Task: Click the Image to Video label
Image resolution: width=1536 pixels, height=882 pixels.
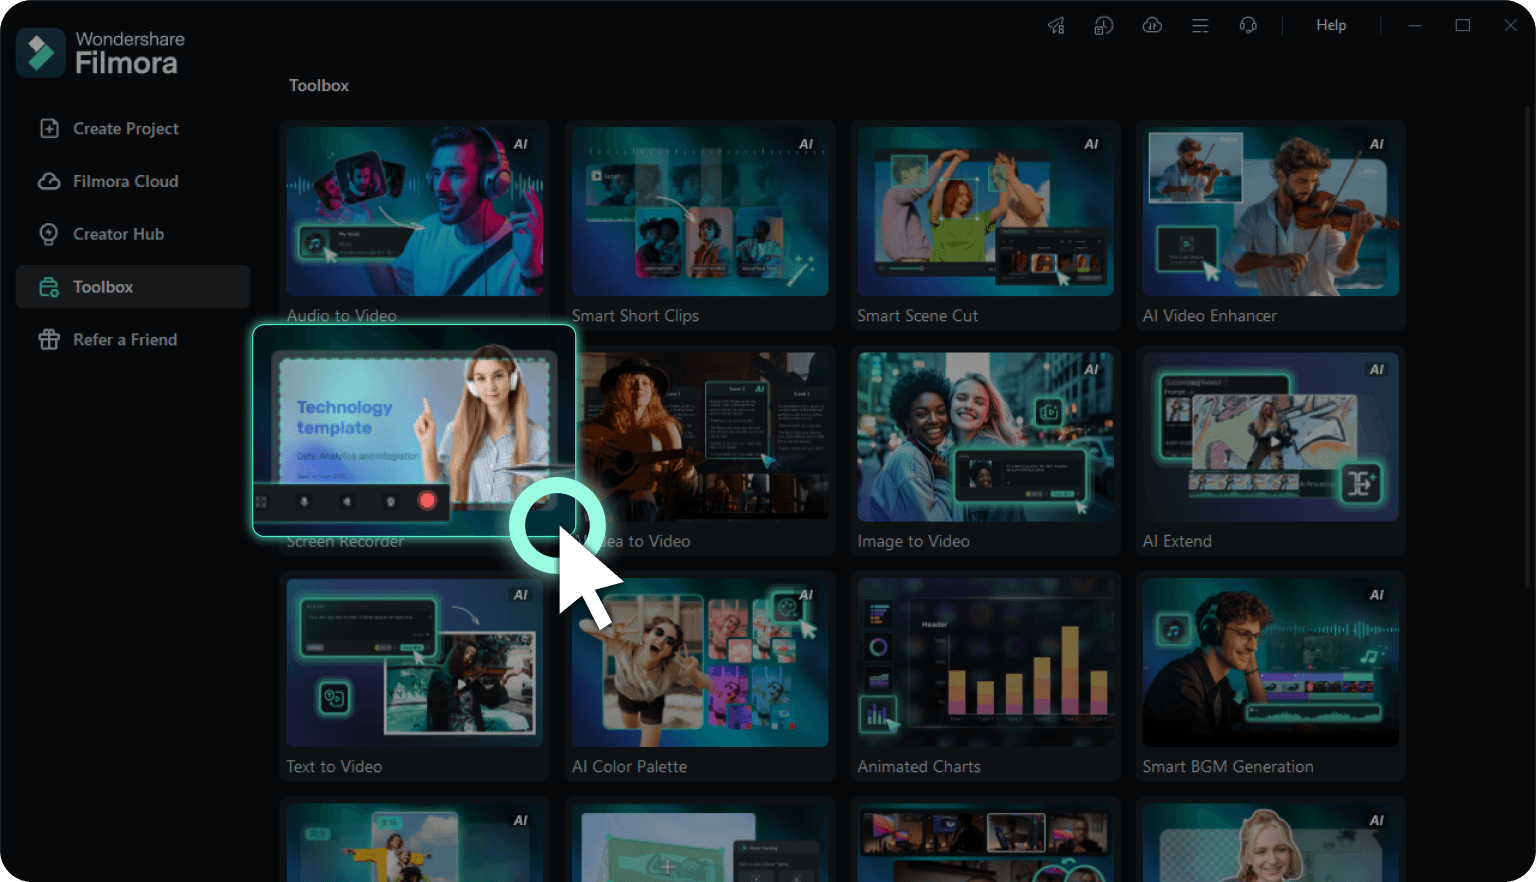Action: (913, 541)
